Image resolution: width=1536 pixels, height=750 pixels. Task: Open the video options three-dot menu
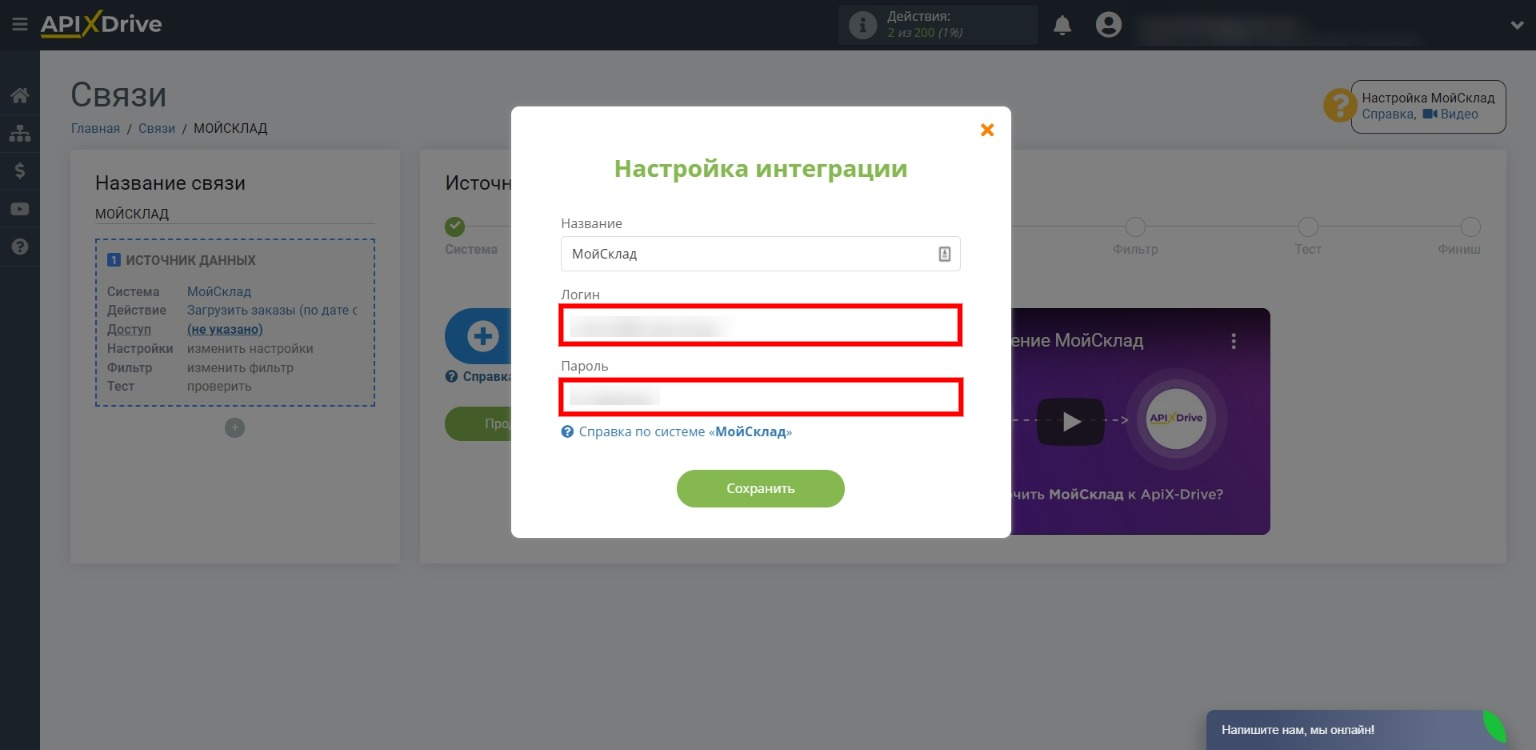(x=1234, y=341)
